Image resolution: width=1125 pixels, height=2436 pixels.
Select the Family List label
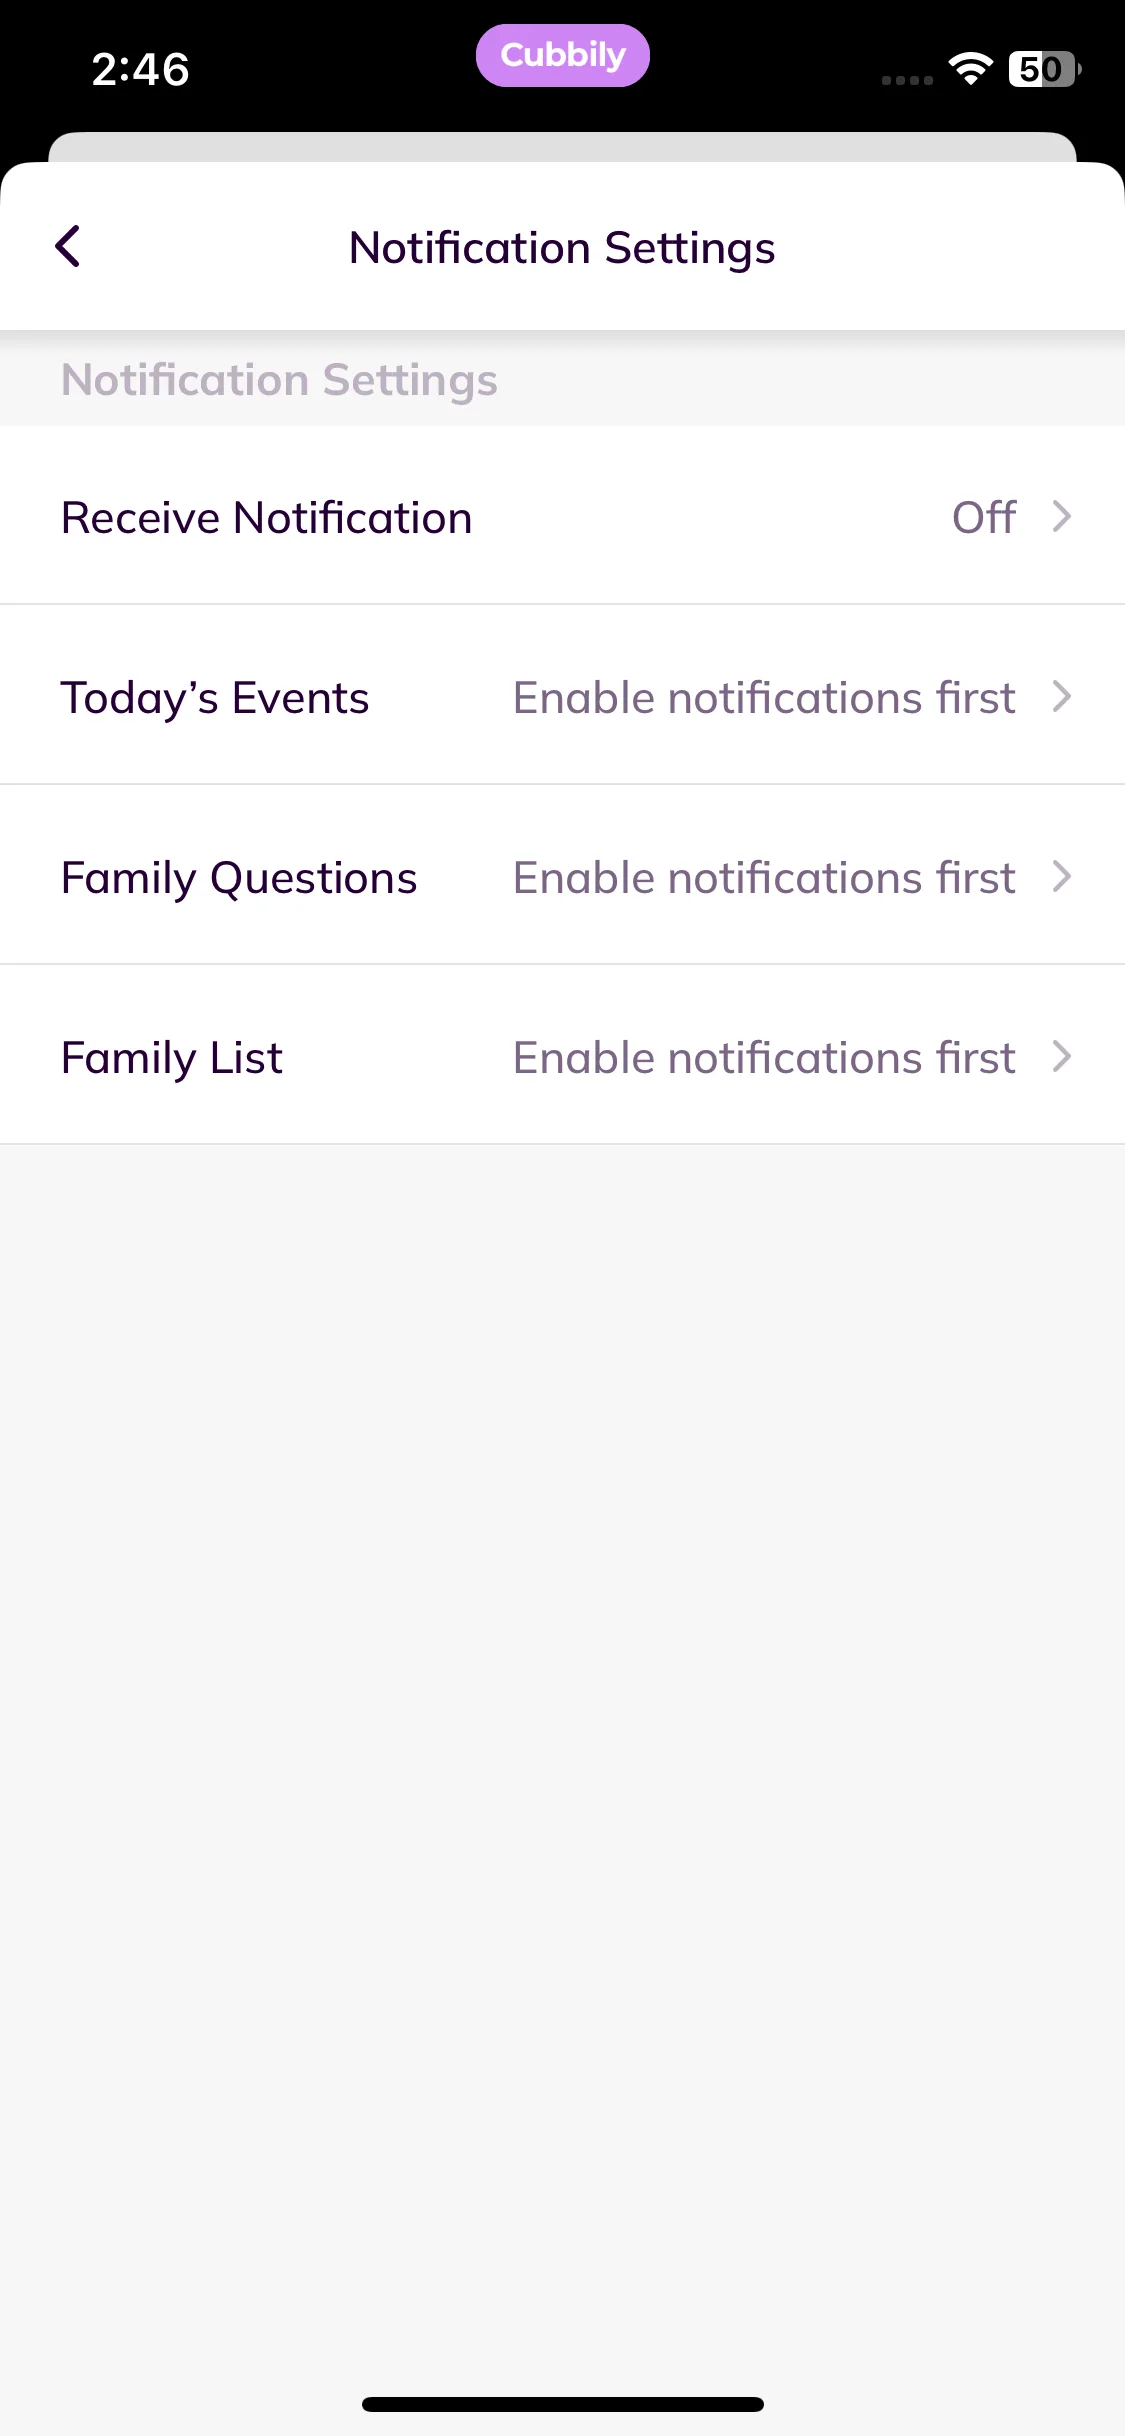(172, 1057)
